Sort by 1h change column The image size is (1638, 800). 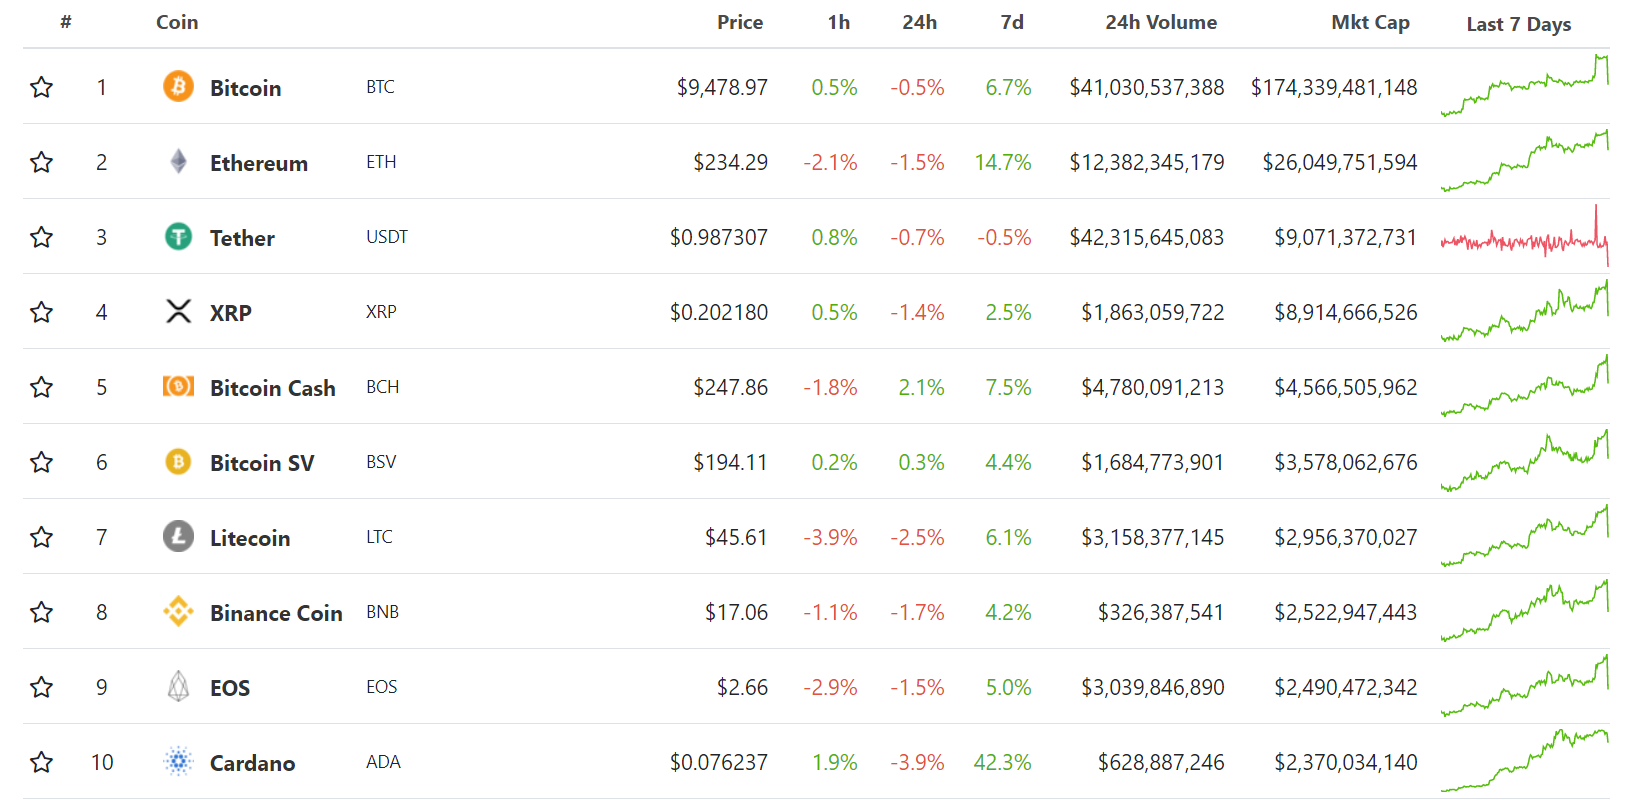coord(839,22)
